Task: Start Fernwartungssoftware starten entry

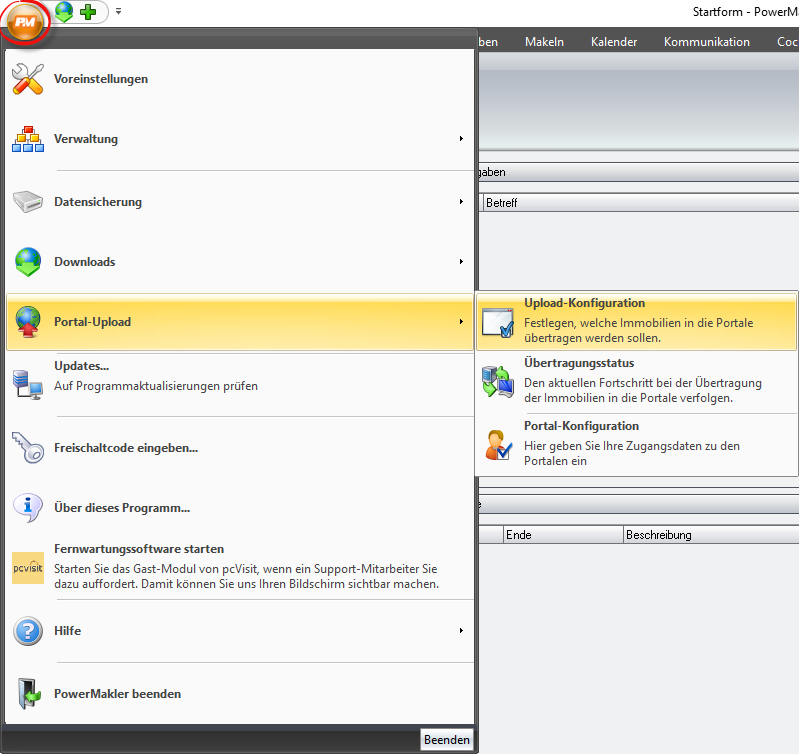Action: 239,568
